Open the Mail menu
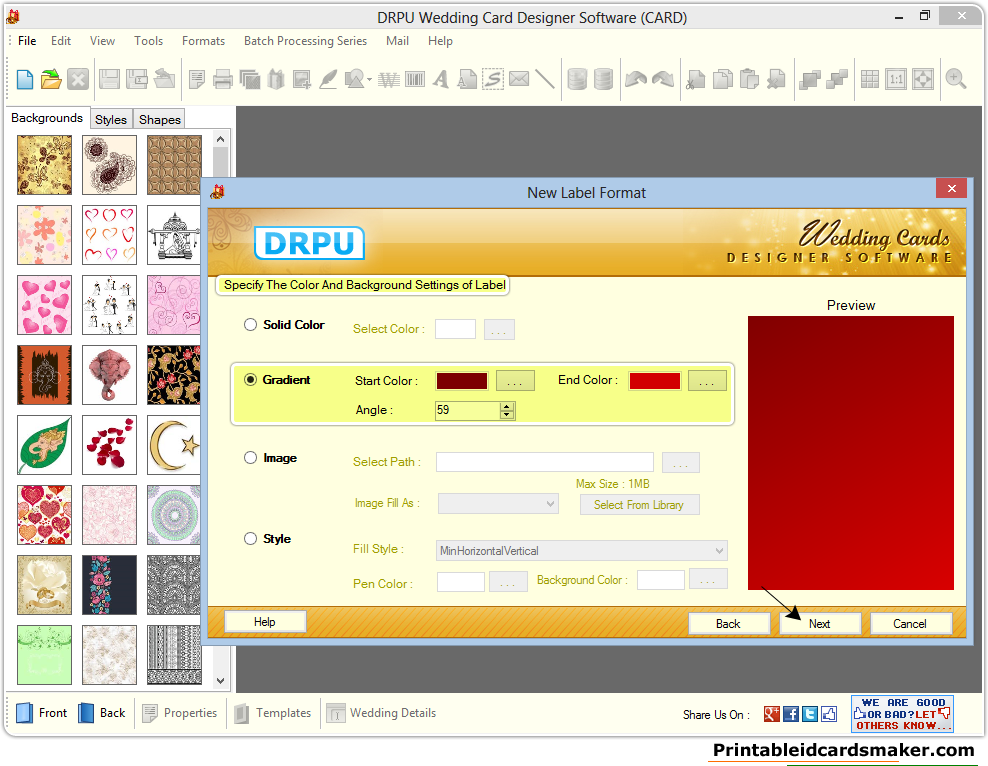988x766 pixels. pyautogui.click(x=398, y=41)
